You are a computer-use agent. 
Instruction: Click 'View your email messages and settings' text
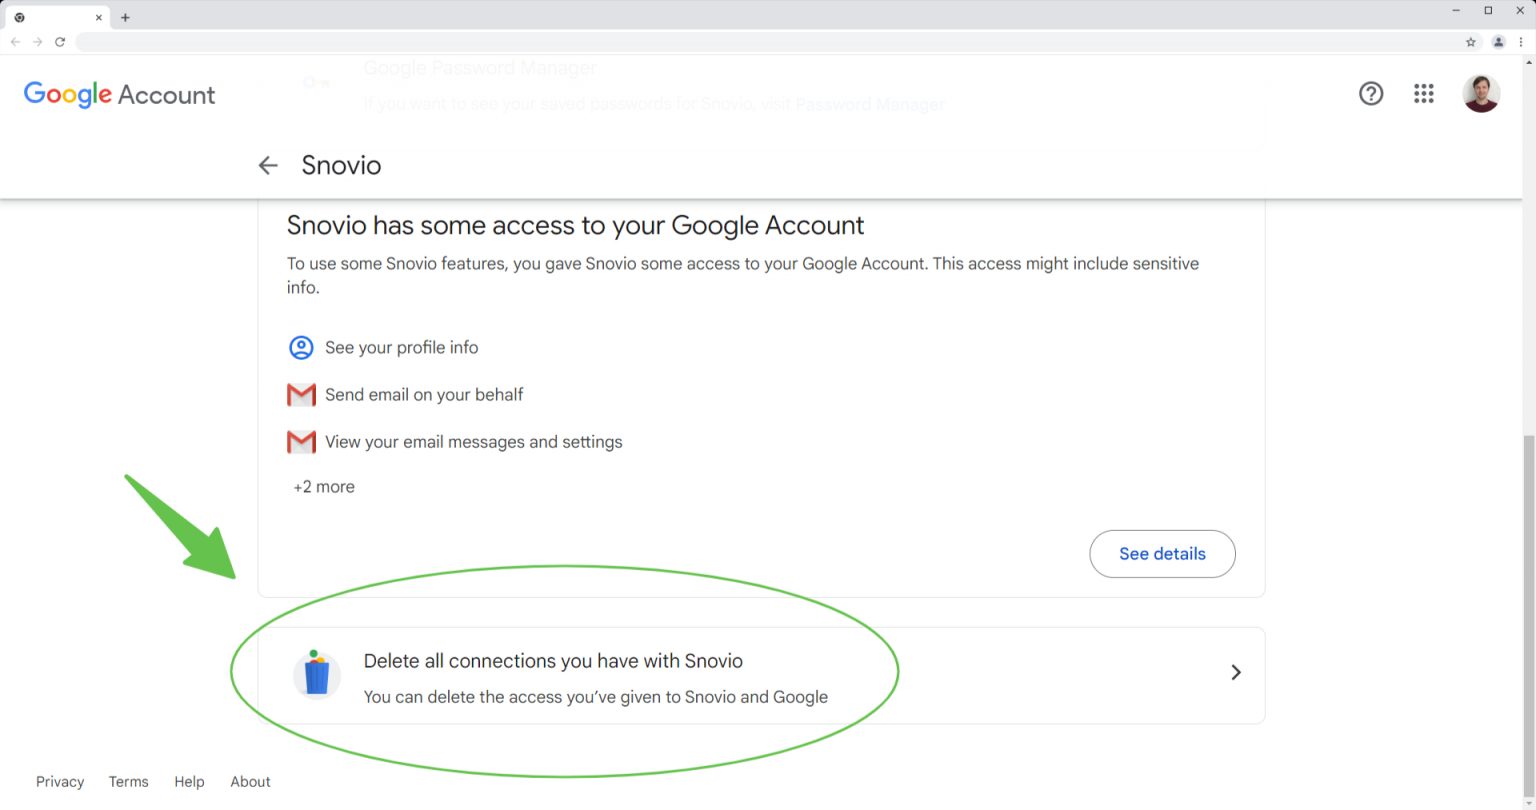click(x=473, y=442)
